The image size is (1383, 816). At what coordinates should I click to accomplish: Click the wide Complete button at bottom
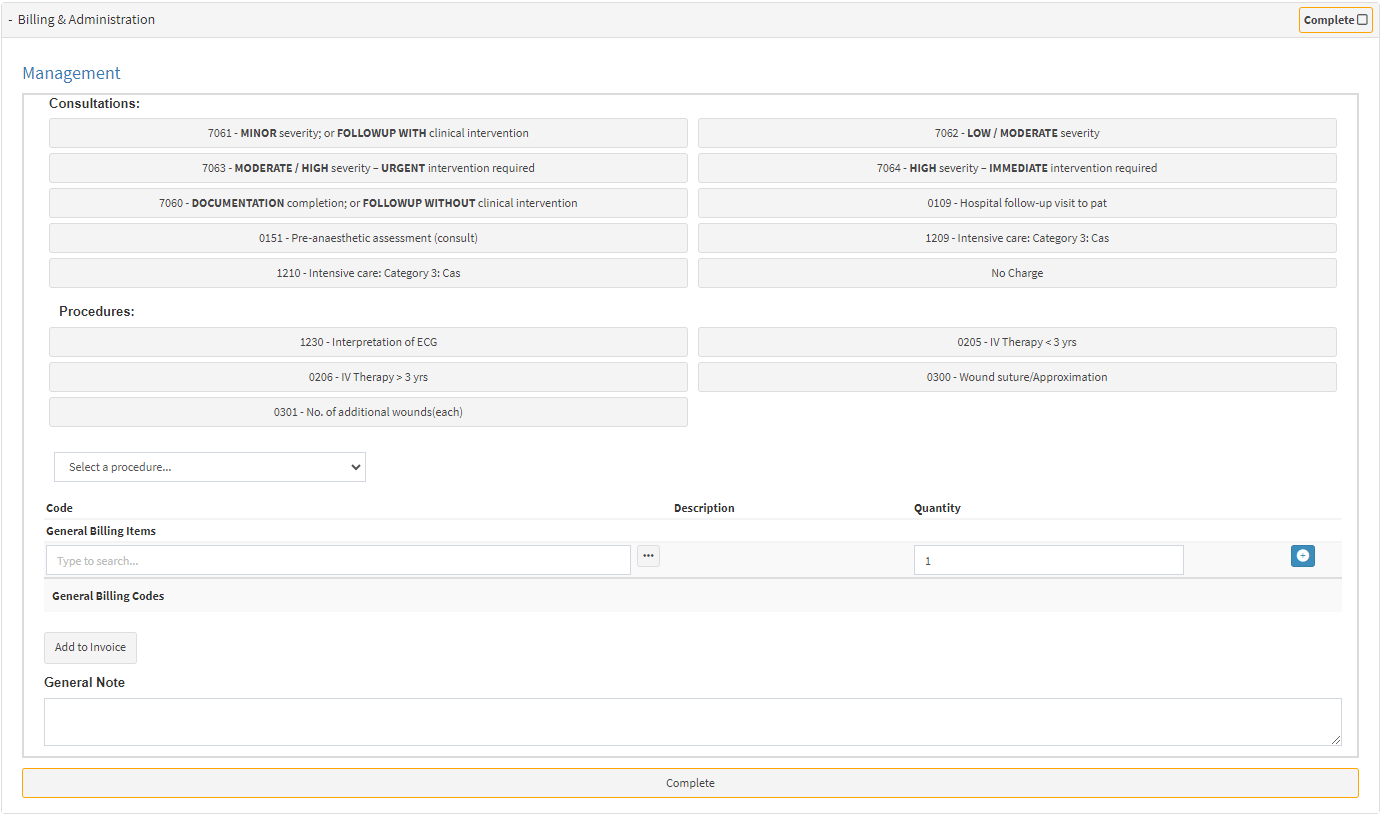coord(690,783)
